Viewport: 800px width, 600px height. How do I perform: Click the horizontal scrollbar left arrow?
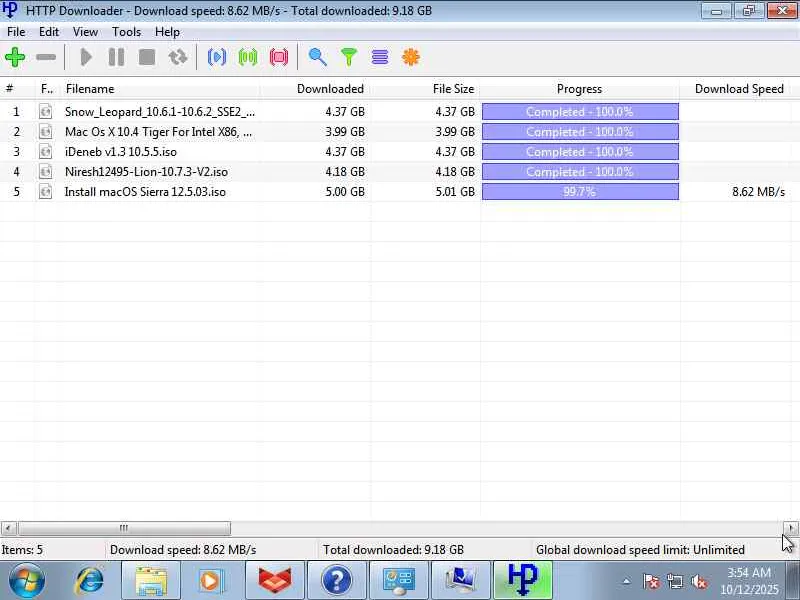pos(9,528)
